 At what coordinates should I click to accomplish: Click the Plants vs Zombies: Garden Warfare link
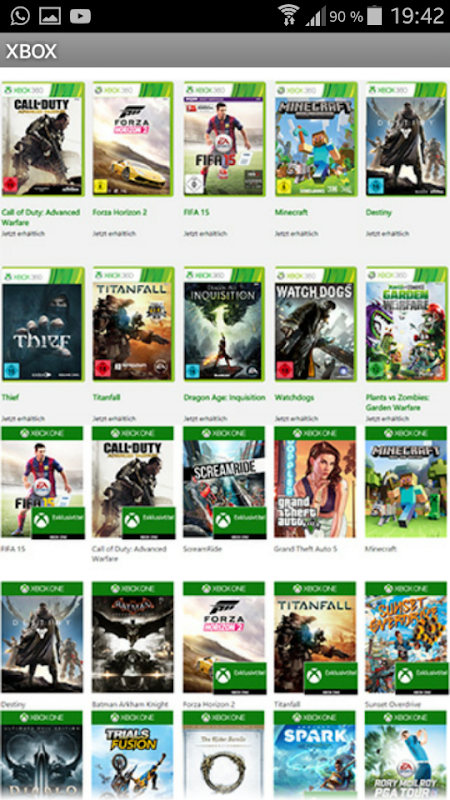tap(397, 402)
